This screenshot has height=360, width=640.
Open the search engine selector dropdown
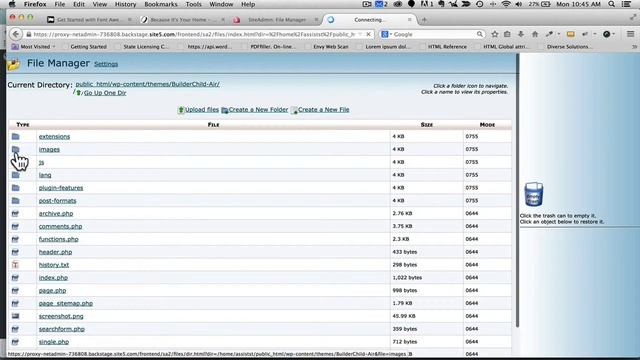click(x=387, y=34)
